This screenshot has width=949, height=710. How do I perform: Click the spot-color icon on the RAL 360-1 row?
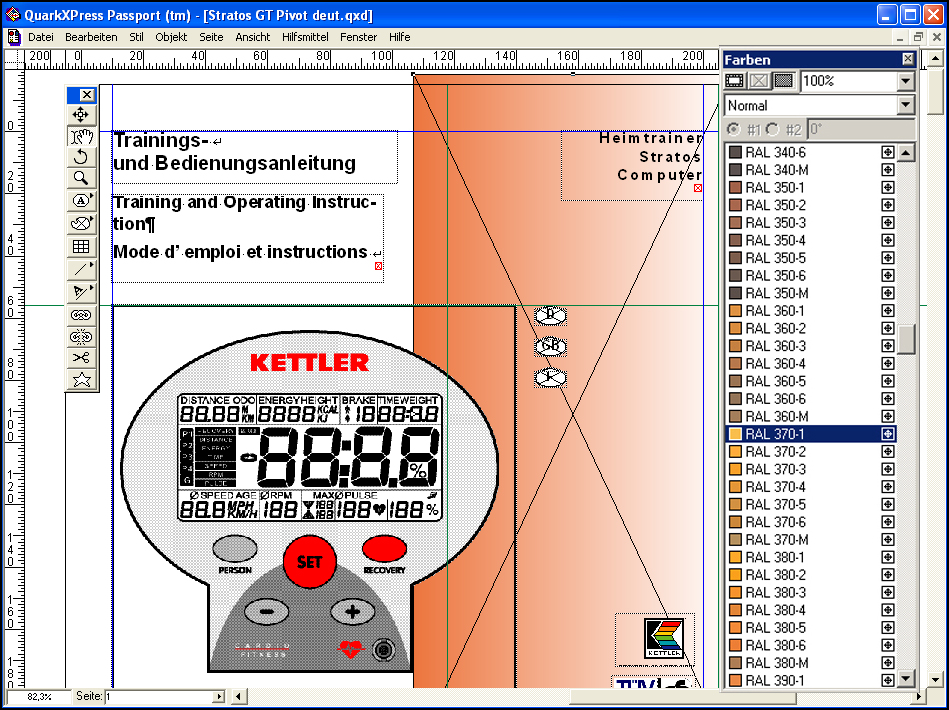[x=887, y=311]
